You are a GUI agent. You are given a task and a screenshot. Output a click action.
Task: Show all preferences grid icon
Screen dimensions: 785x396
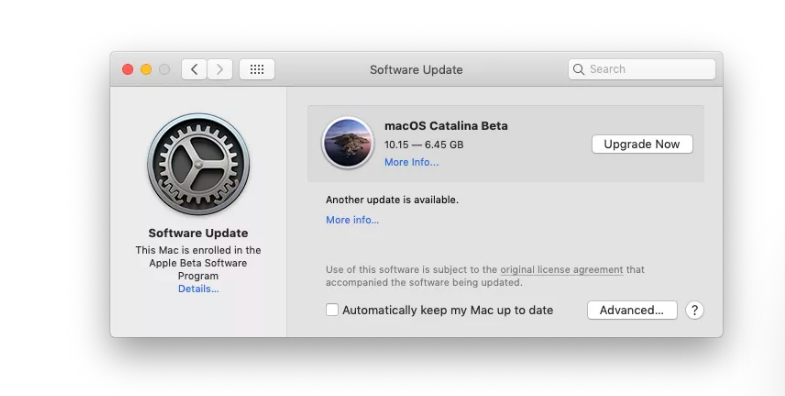tap(257, 69)
